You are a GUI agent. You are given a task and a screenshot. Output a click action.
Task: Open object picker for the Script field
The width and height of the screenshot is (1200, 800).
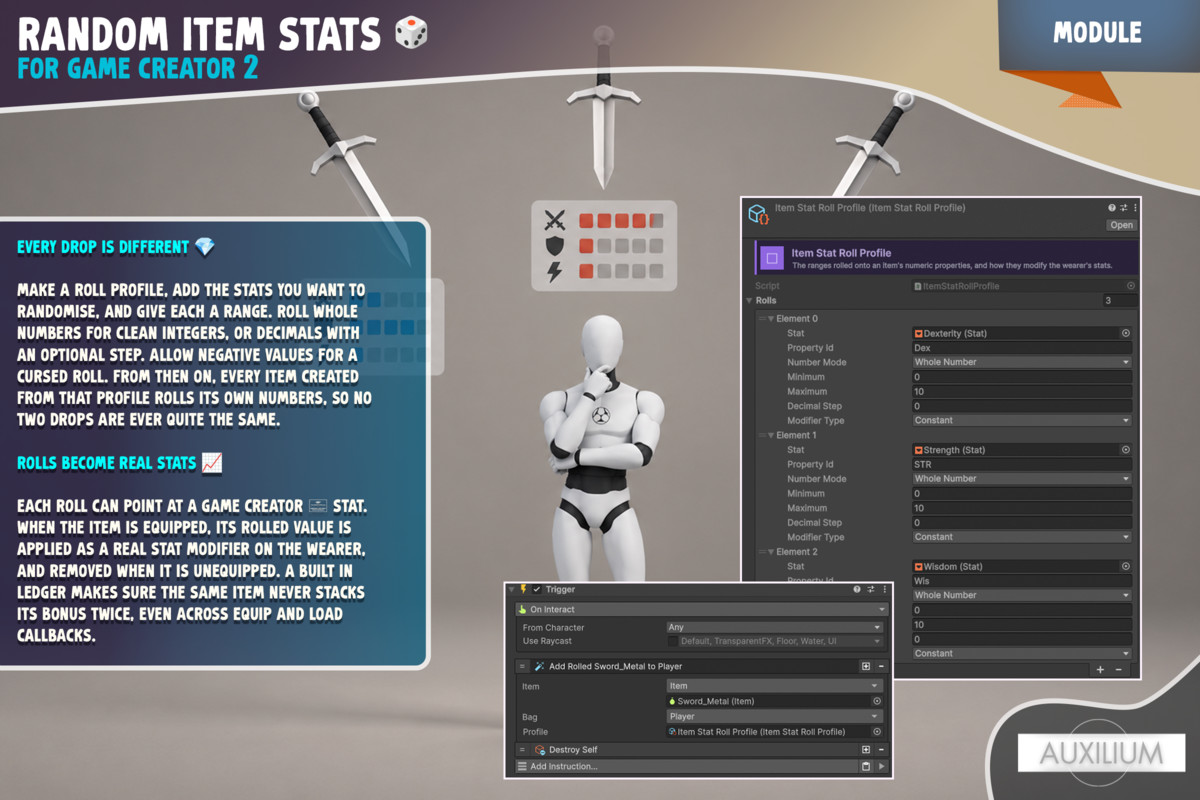(1131, 286)
